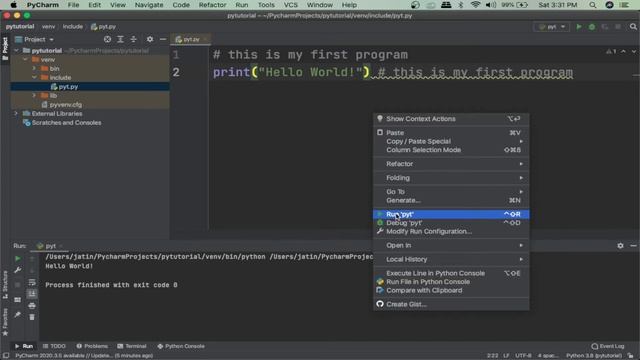Rerun 'pyt' from the Run panel

tap(18, 258)
